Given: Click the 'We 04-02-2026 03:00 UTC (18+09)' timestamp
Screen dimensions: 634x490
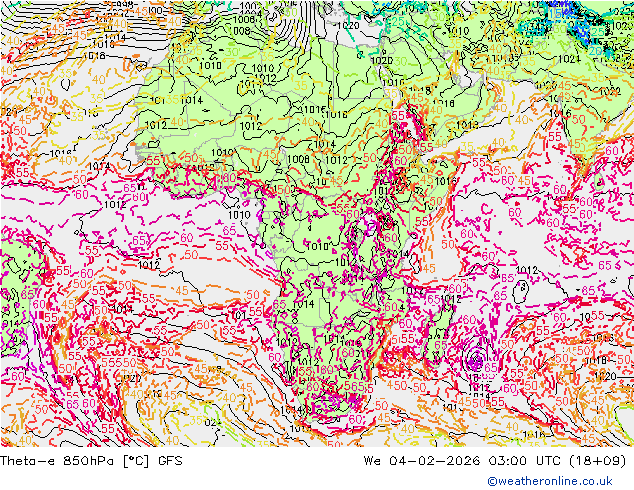Looking at the screenshot, I should pos(495,460).
